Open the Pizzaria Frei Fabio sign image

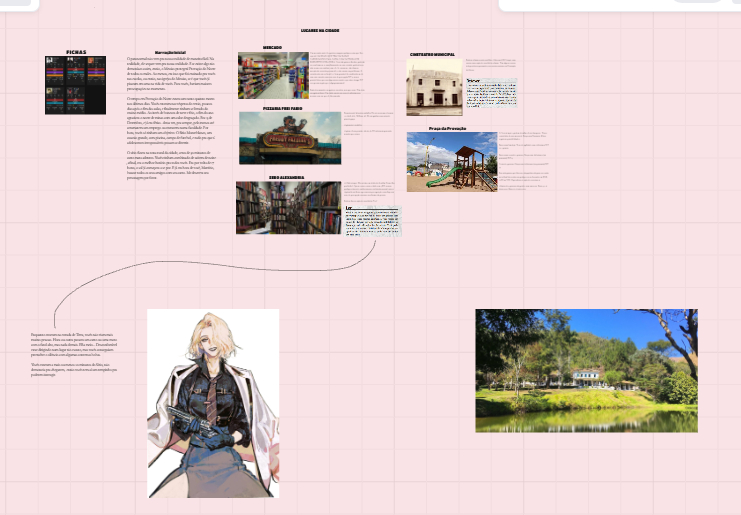pyautogui.click(x=275, y=138)
